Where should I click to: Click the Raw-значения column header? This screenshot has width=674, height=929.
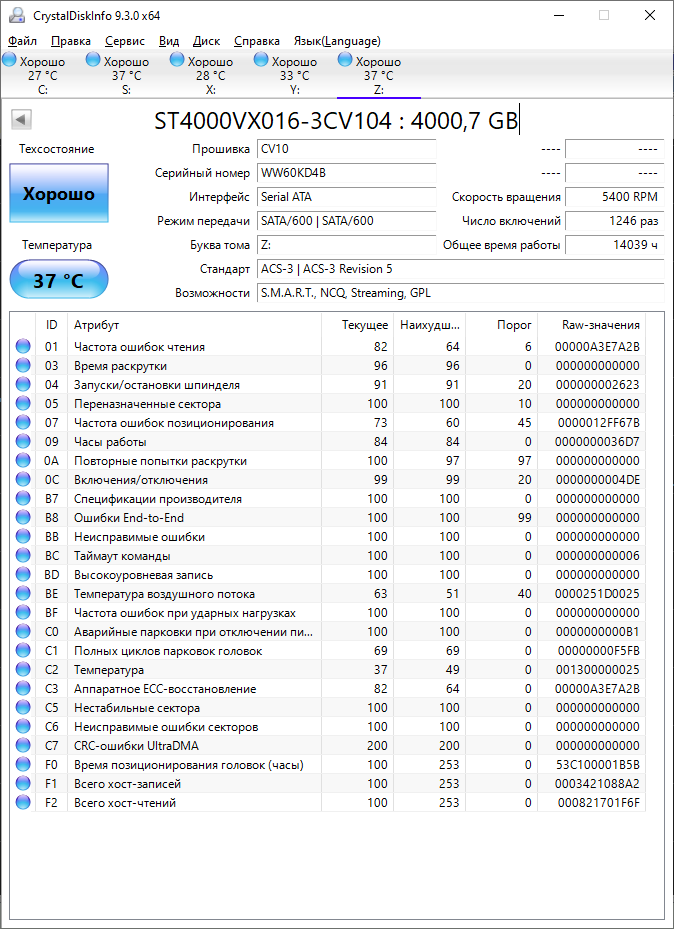pos(601,325)
